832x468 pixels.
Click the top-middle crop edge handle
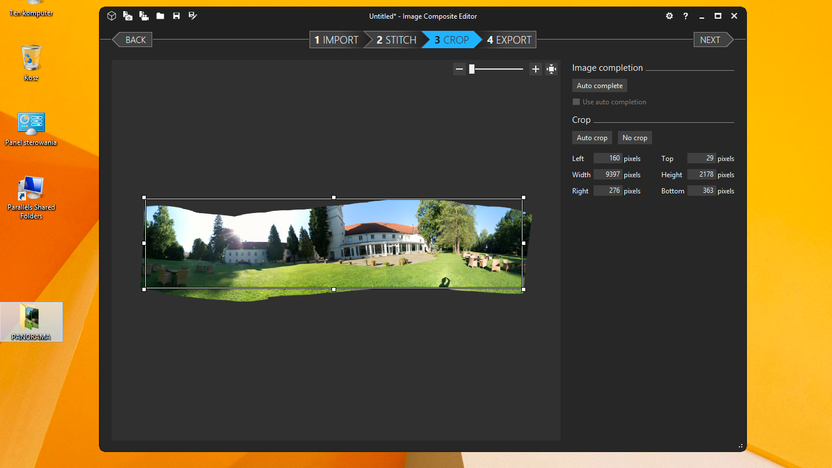[334, 197]
